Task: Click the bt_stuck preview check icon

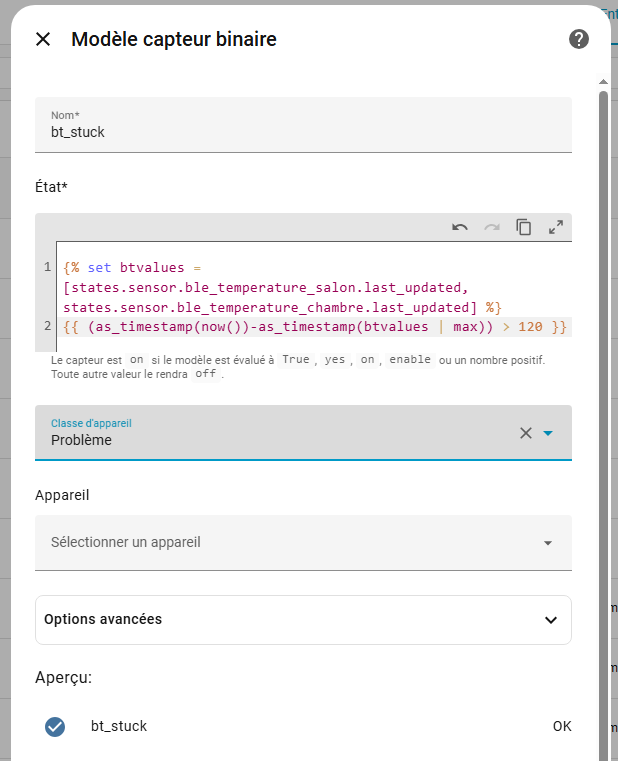Action: [x=55, y=727]
